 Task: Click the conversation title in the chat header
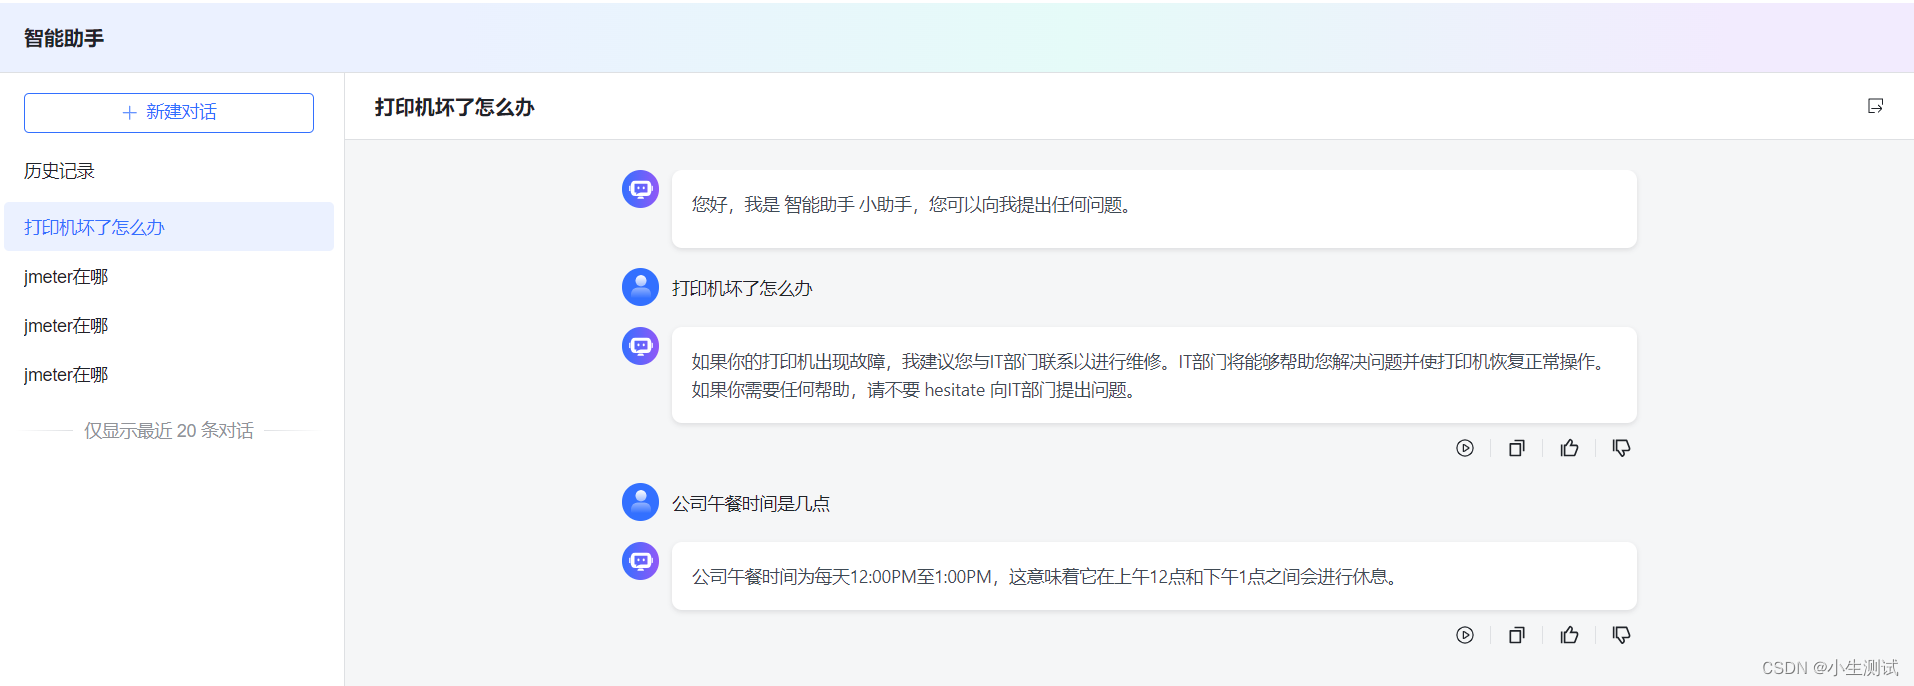coord(455,107)
